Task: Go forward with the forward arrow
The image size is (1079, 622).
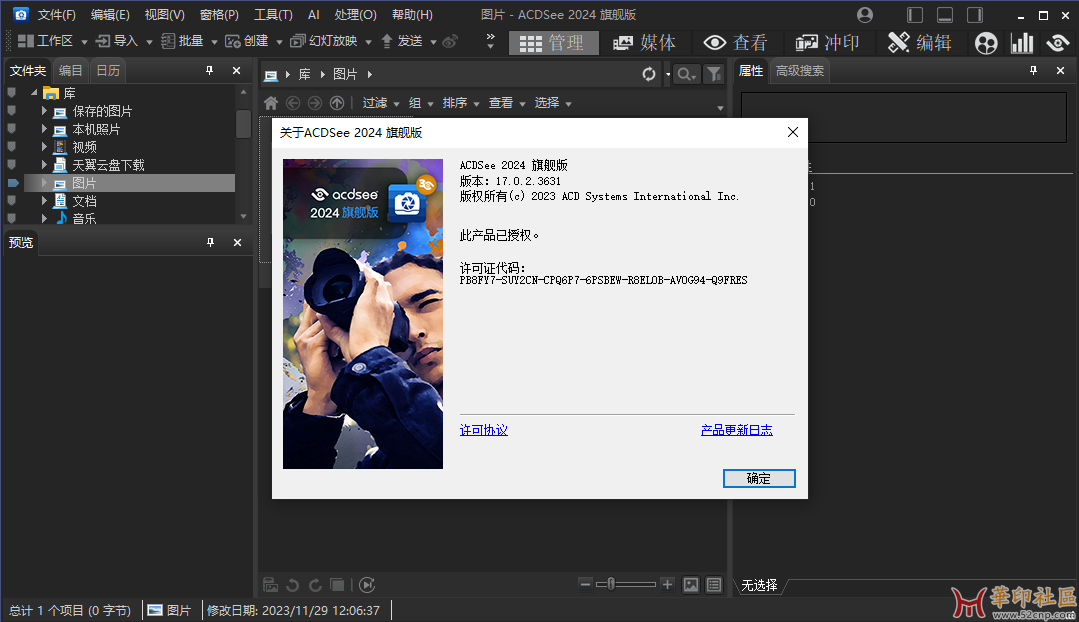Action: 315,103
